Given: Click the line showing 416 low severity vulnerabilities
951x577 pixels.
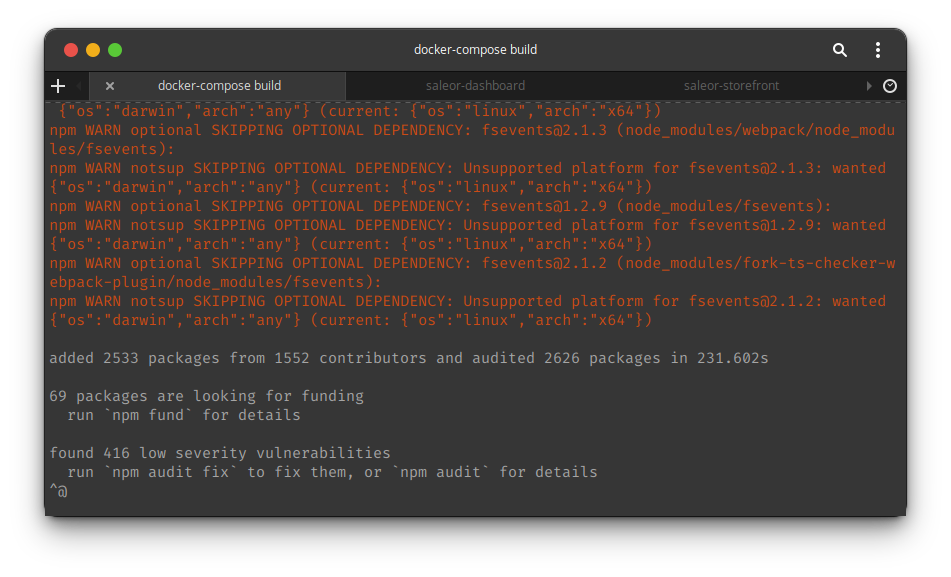Looking at the screenshot, I should pyautogui.click(x=220, y=452).
